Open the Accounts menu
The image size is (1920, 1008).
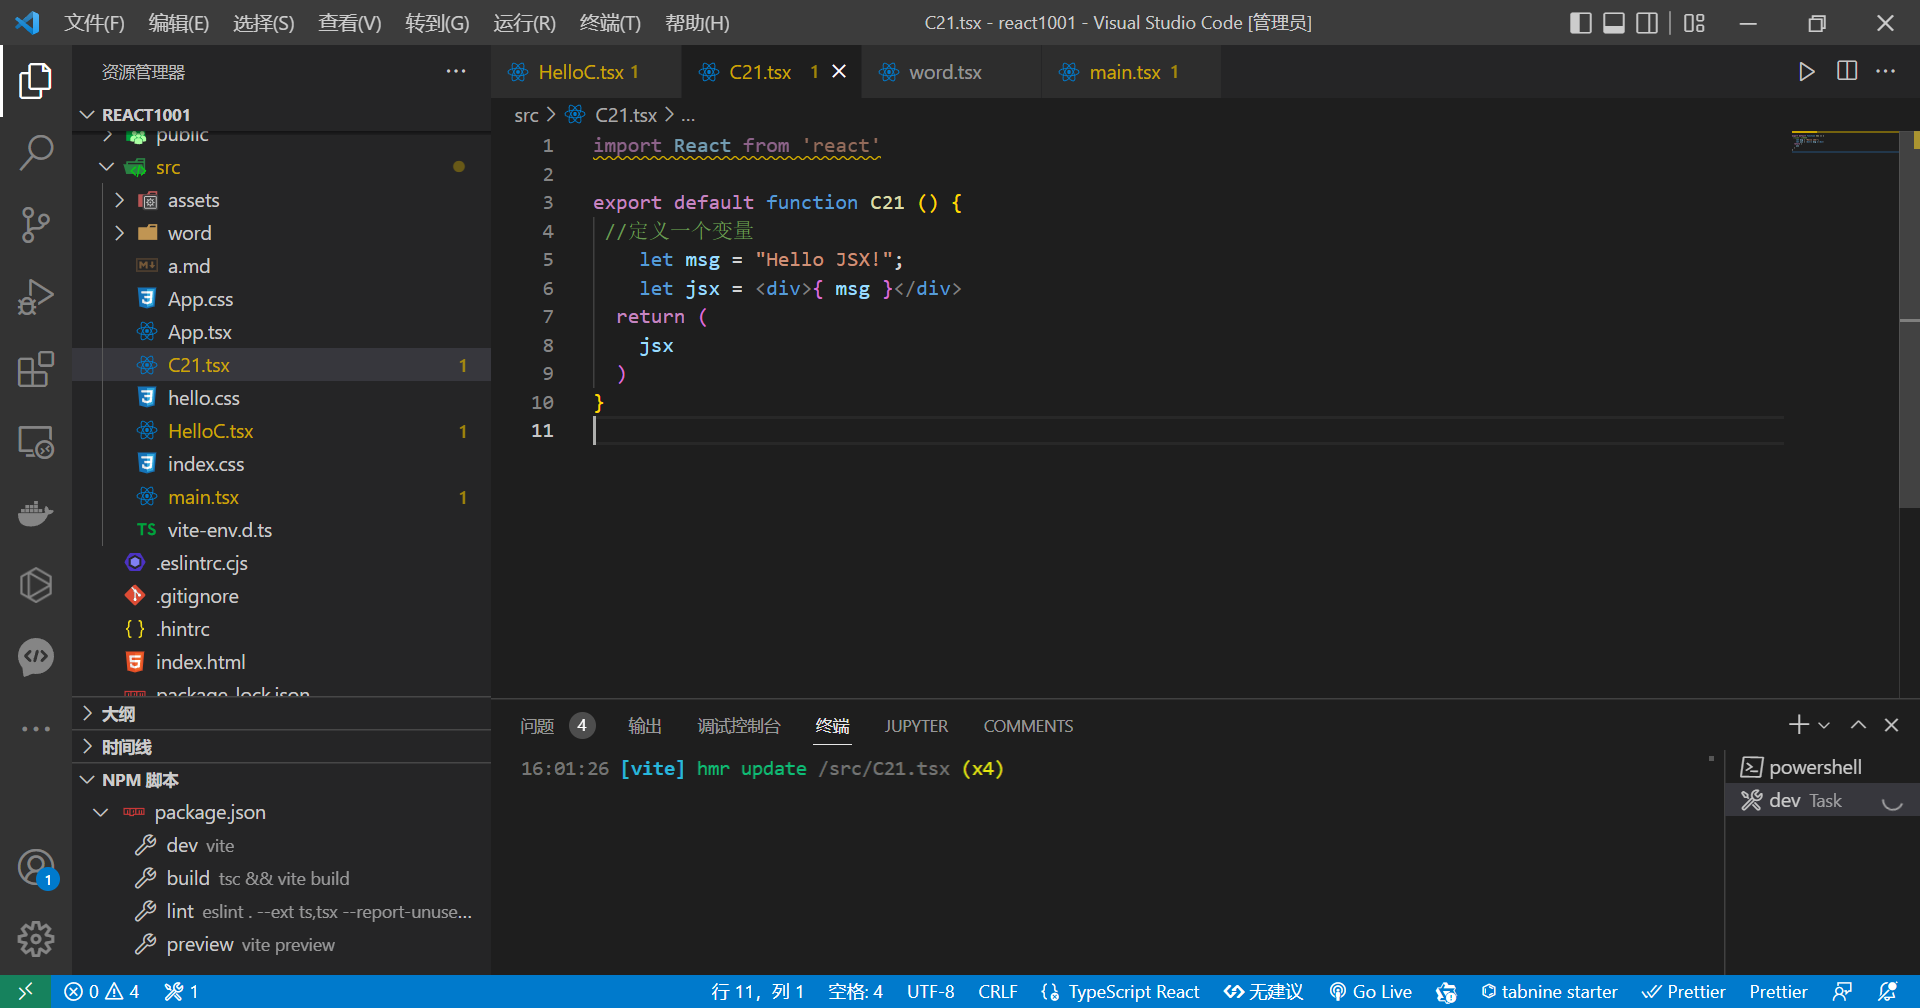pyautogui.click(x=36, y=867)
